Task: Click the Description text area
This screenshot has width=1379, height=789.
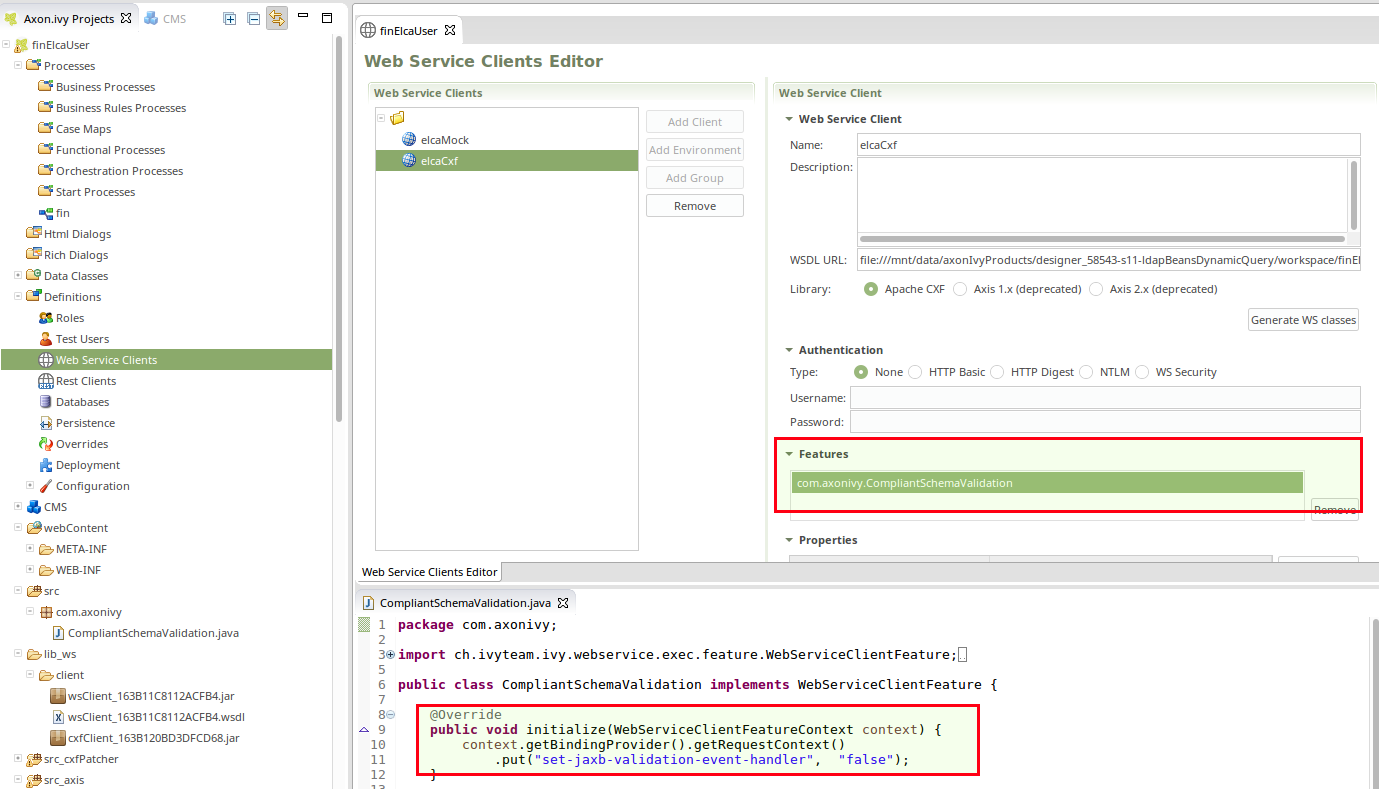Action: point(1102,196)
